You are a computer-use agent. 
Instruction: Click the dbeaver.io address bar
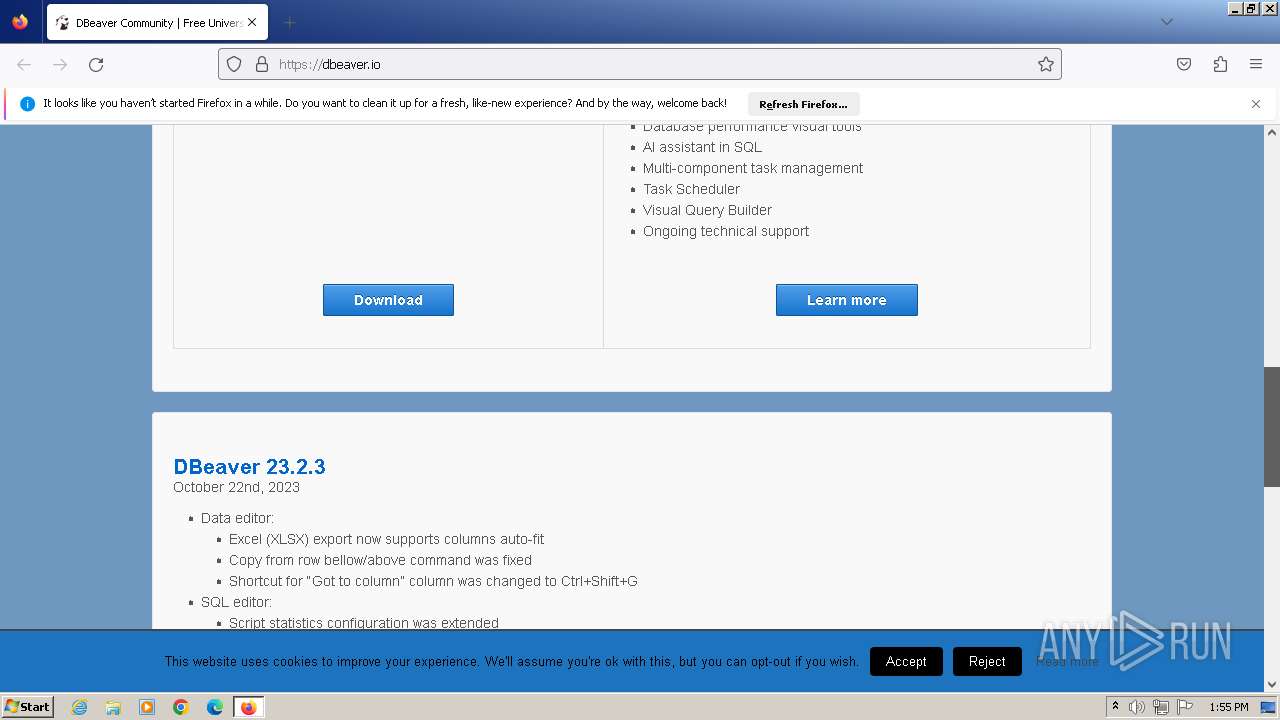[640, 64]
